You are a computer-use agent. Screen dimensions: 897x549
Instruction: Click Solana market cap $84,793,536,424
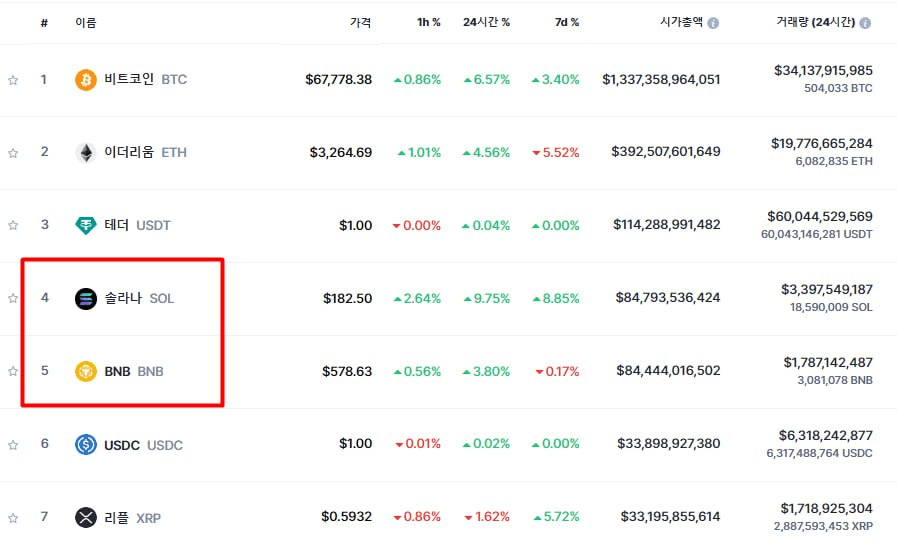668,297
